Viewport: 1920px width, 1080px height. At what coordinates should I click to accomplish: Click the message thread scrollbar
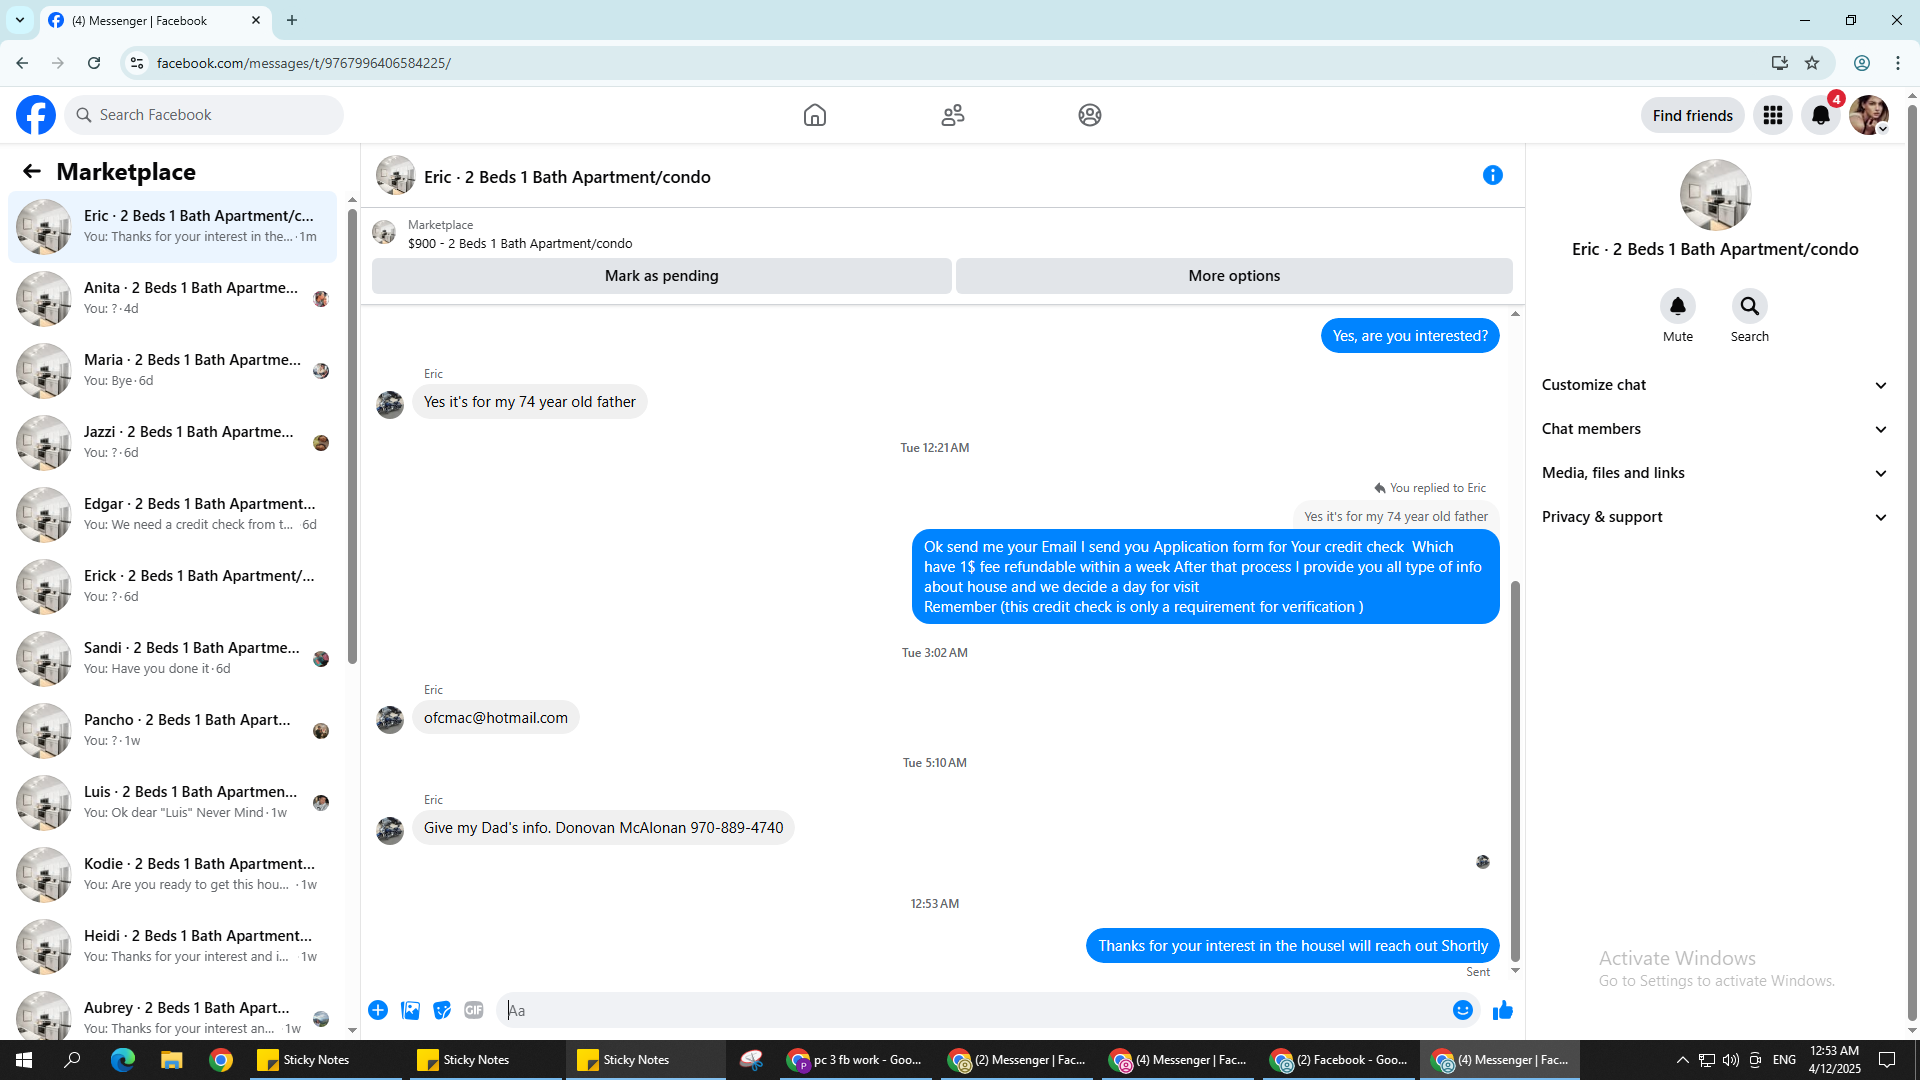pos(1515,770)
